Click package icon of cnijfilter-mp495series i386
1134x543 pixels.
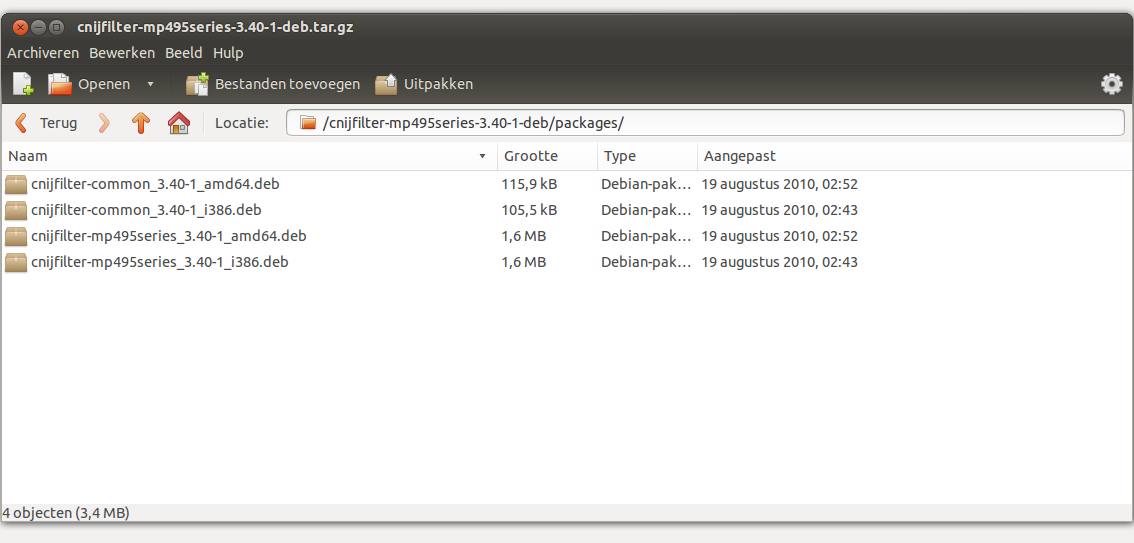coord(15,262)
